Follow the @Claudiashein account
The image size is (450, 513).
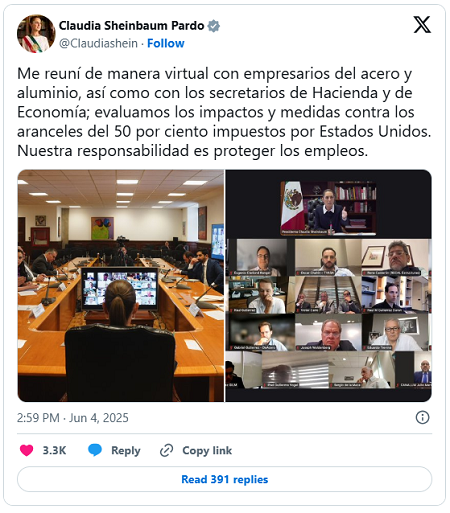(166, 43)
